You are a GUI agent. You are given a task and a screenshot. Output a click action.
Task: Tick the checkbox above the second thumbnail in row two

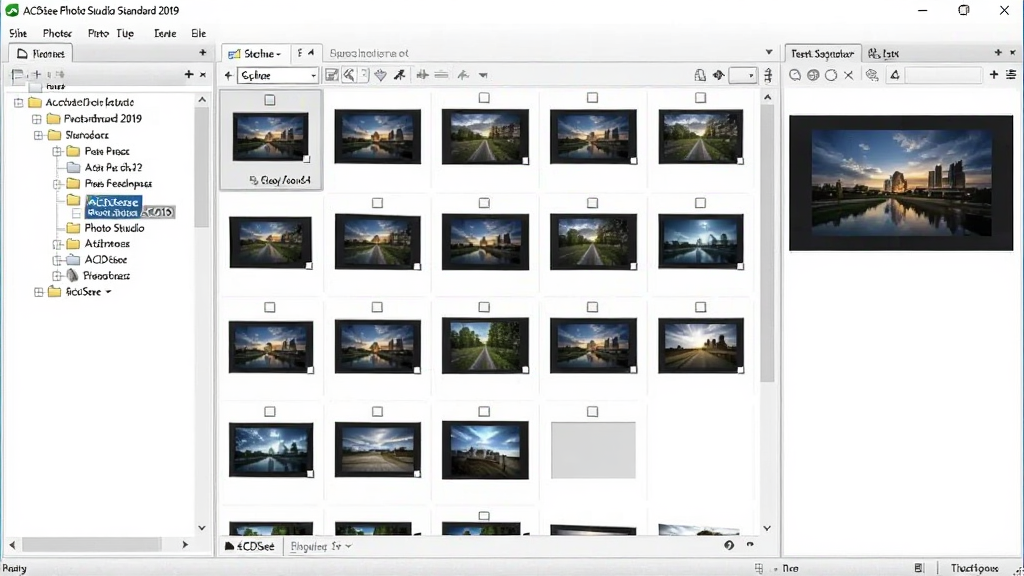pos(377,203)
